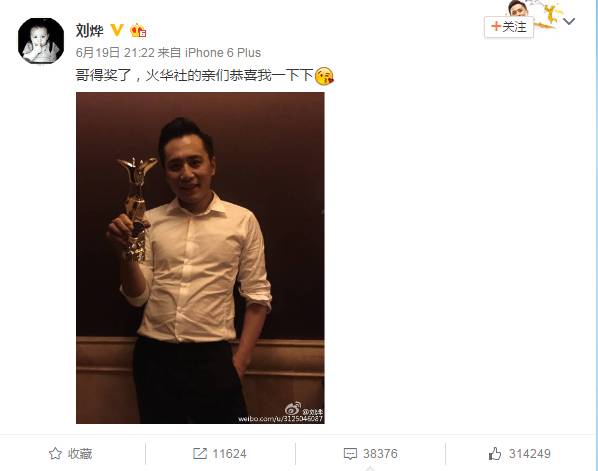This screenshot has height=471, width=598.
Task: Click the comment bubble icon
Action: coord(350,453)
